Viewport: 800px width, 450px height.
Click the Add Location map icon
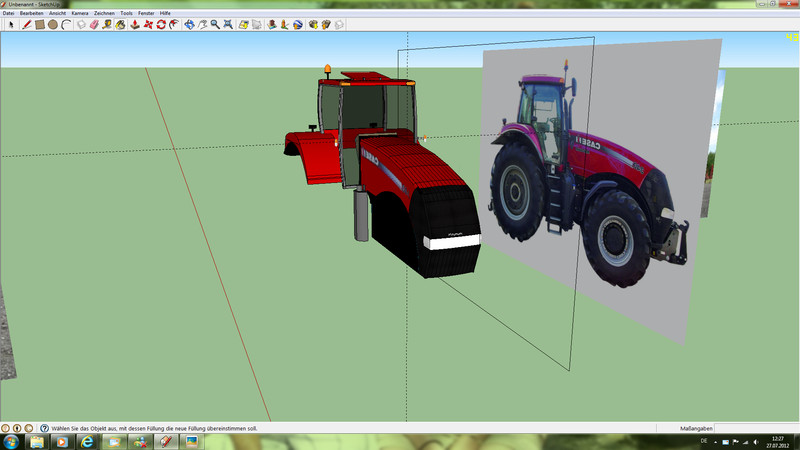click(x=243, y=24)
